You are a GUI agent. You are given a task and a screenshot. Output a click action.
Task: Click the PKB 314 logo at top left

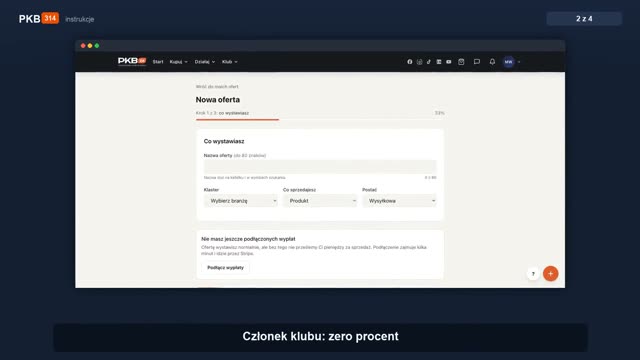pos(39,19)
